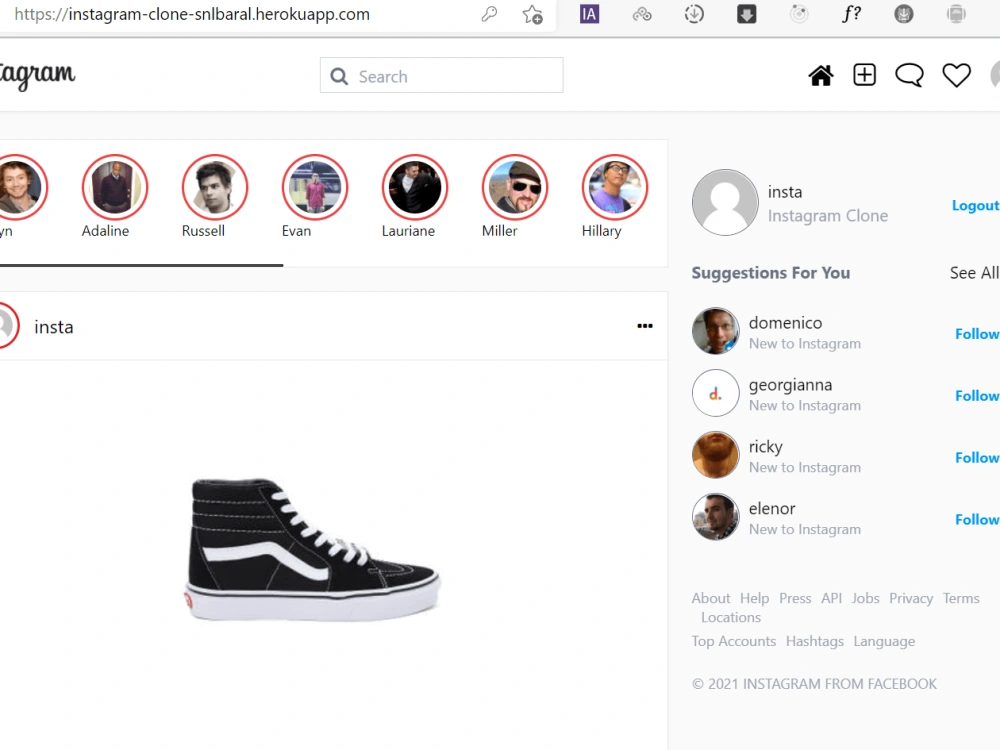The width and height of the screenshot is (1000, 750).
Task: Follow elenor
Action: [977, 519]
